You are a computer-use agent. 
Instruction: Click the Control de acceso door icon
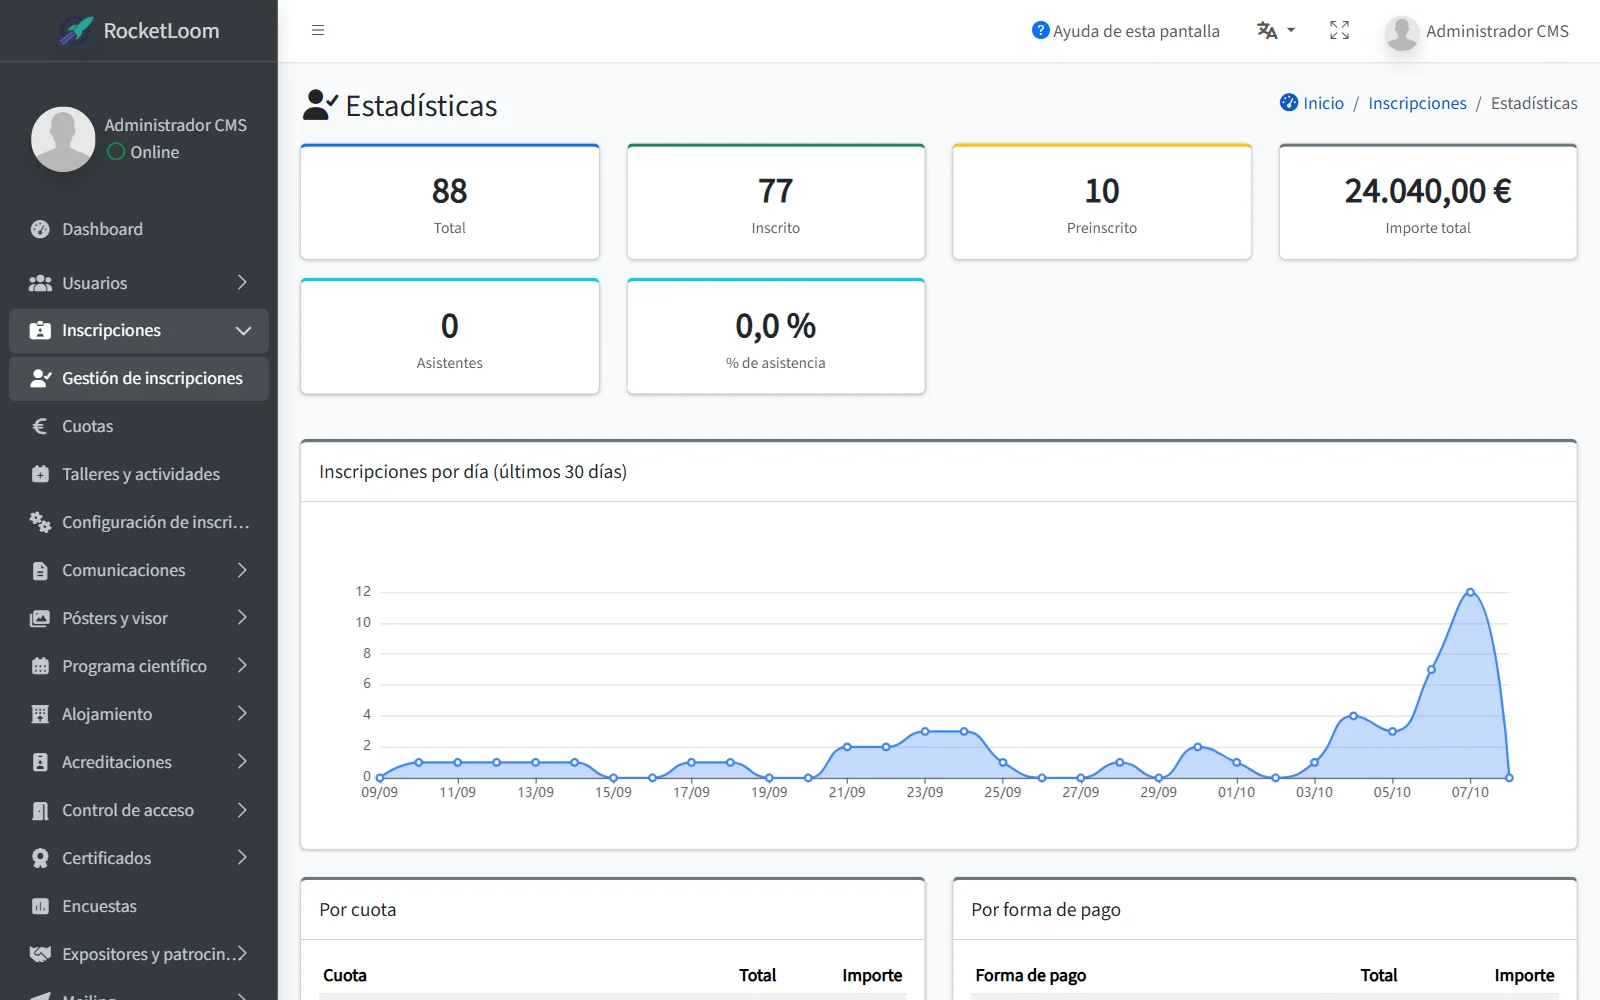40,810
